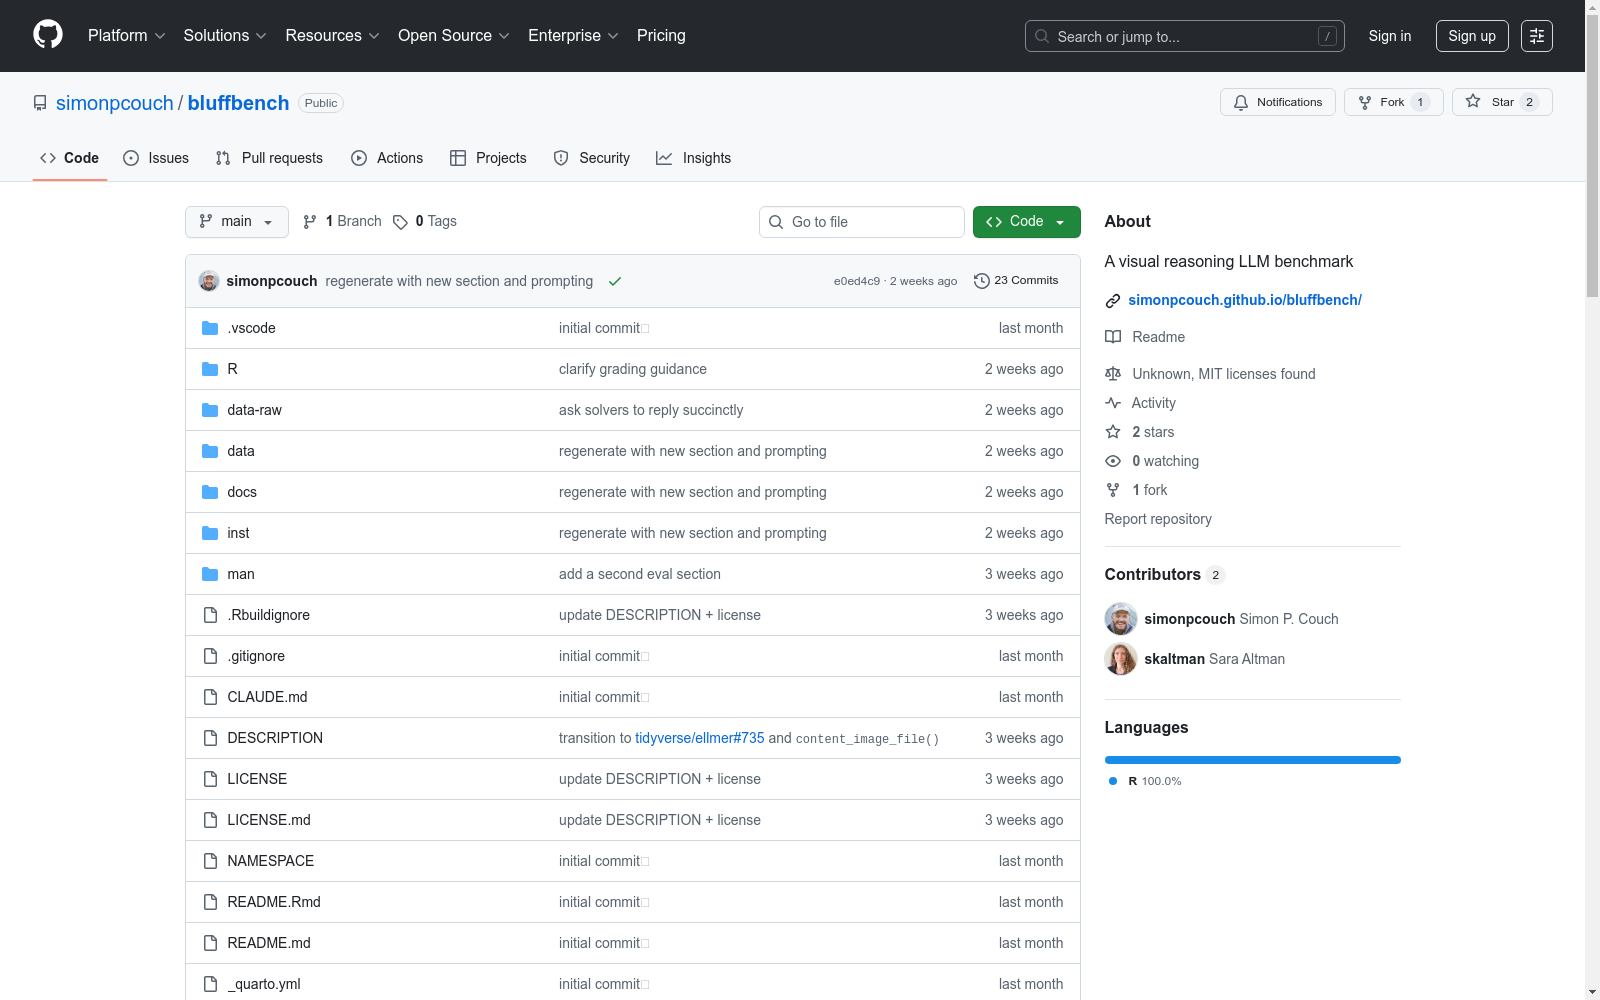Click the GitHub logo icon

[48, 35]
